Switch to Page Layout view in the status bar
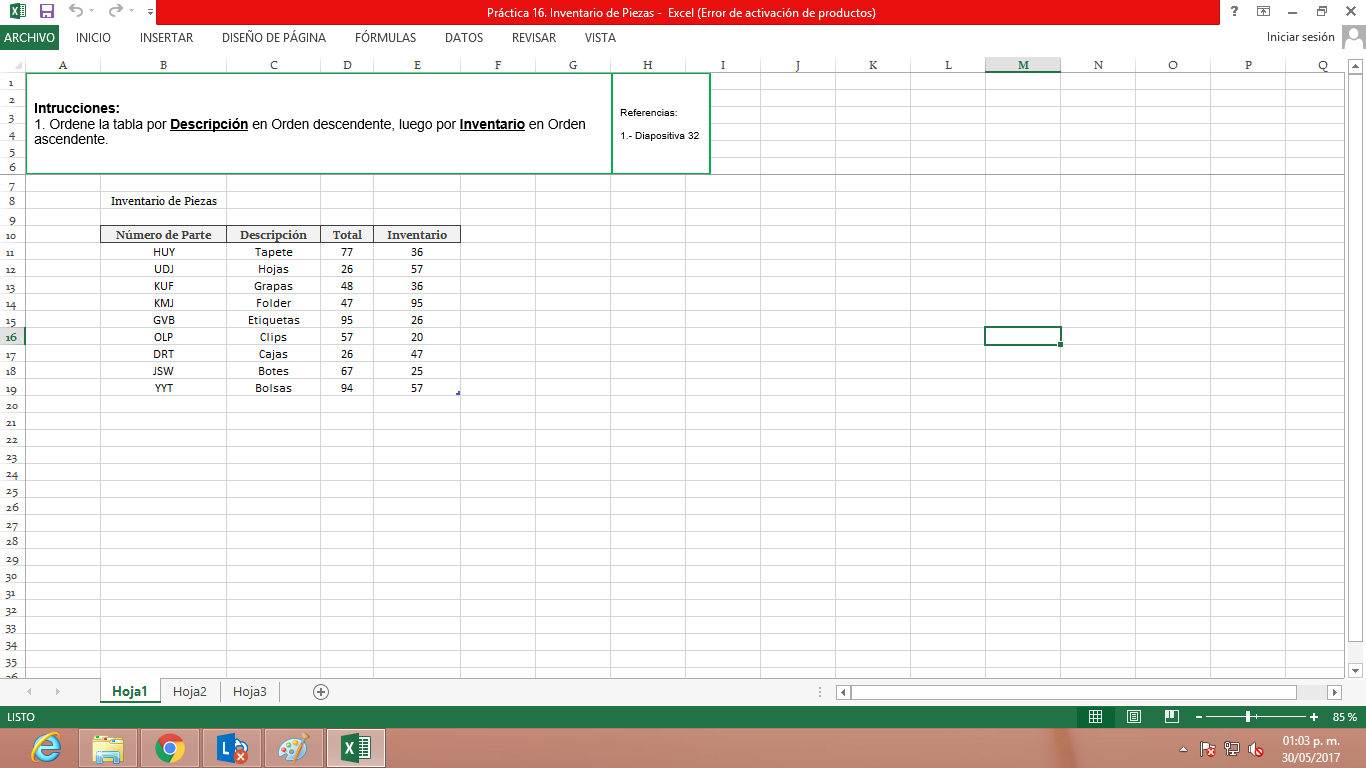Viewport: 1366px width, 768px height. click(x=1134, y=717)
